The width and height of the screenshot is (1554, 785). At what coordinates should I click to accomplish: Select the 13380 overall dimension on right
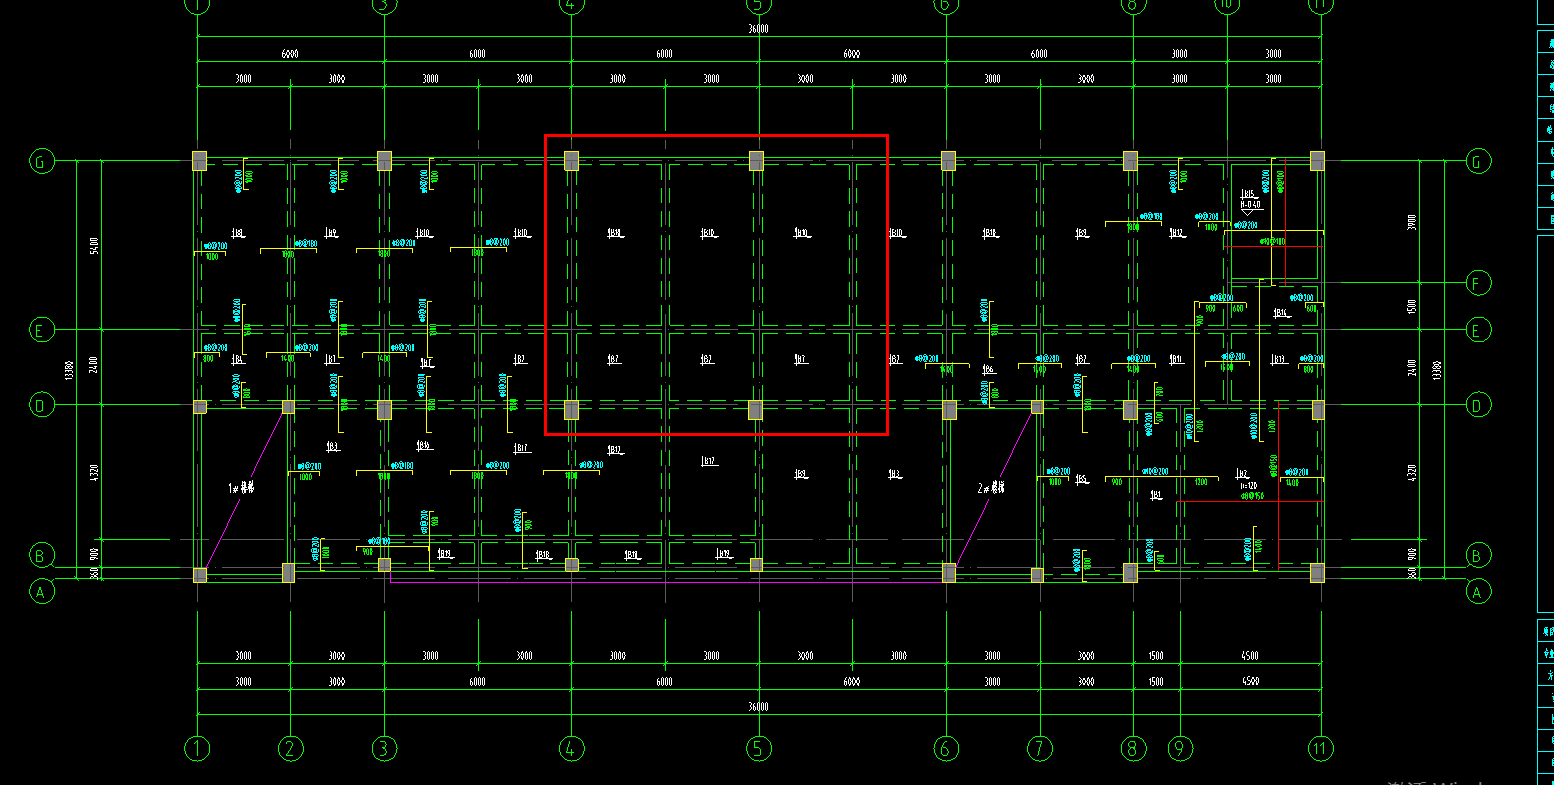(1437, 369)
